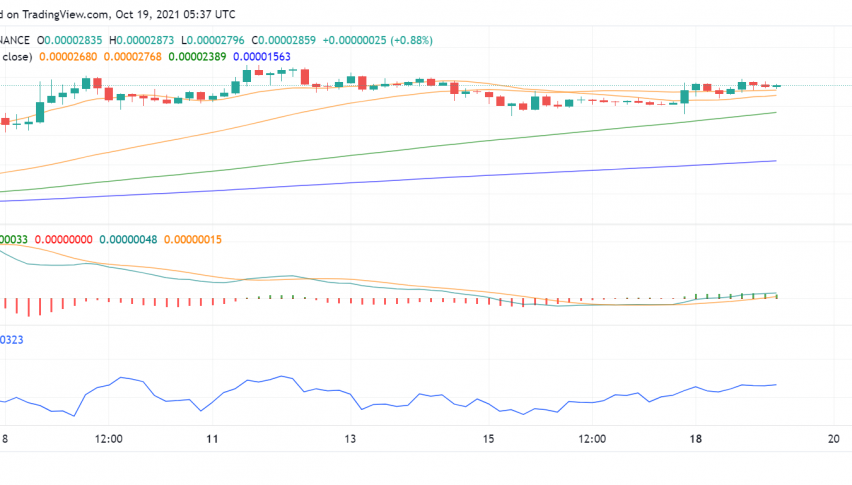
Task: Click the high price value H0.00002873
Action: click(x=141, y=41)
